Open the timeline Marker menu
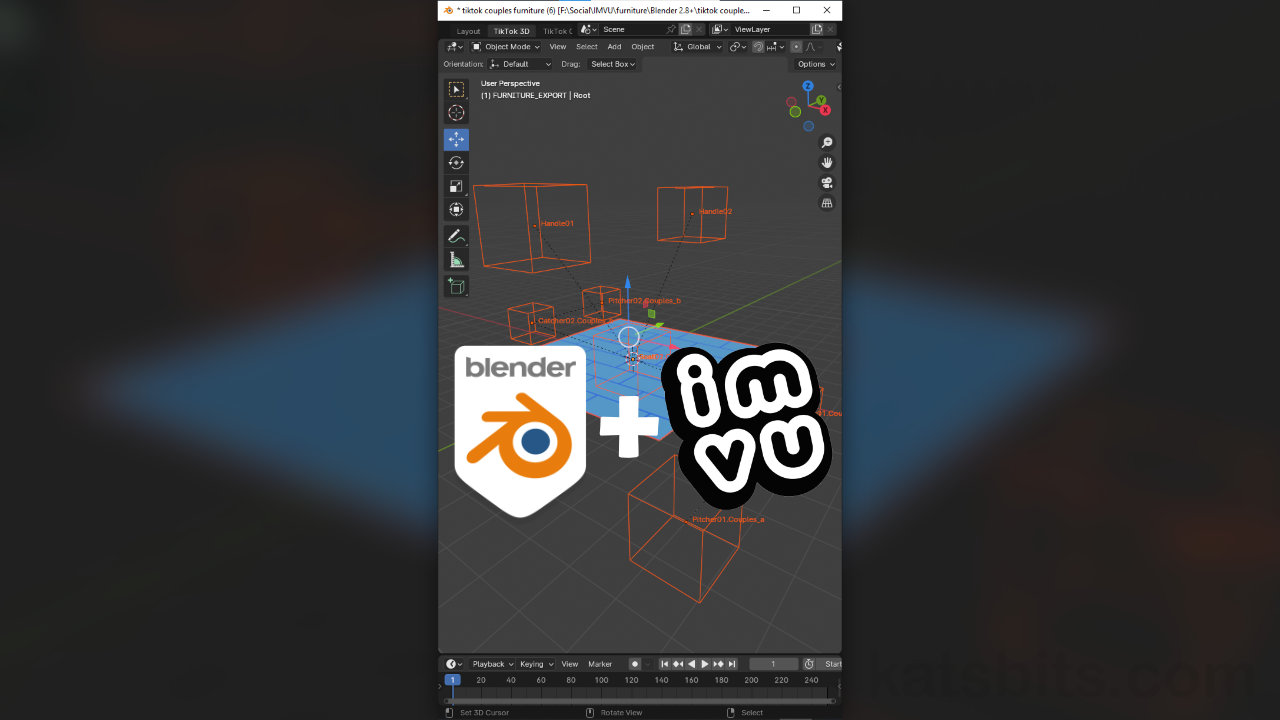 point(600,664)
